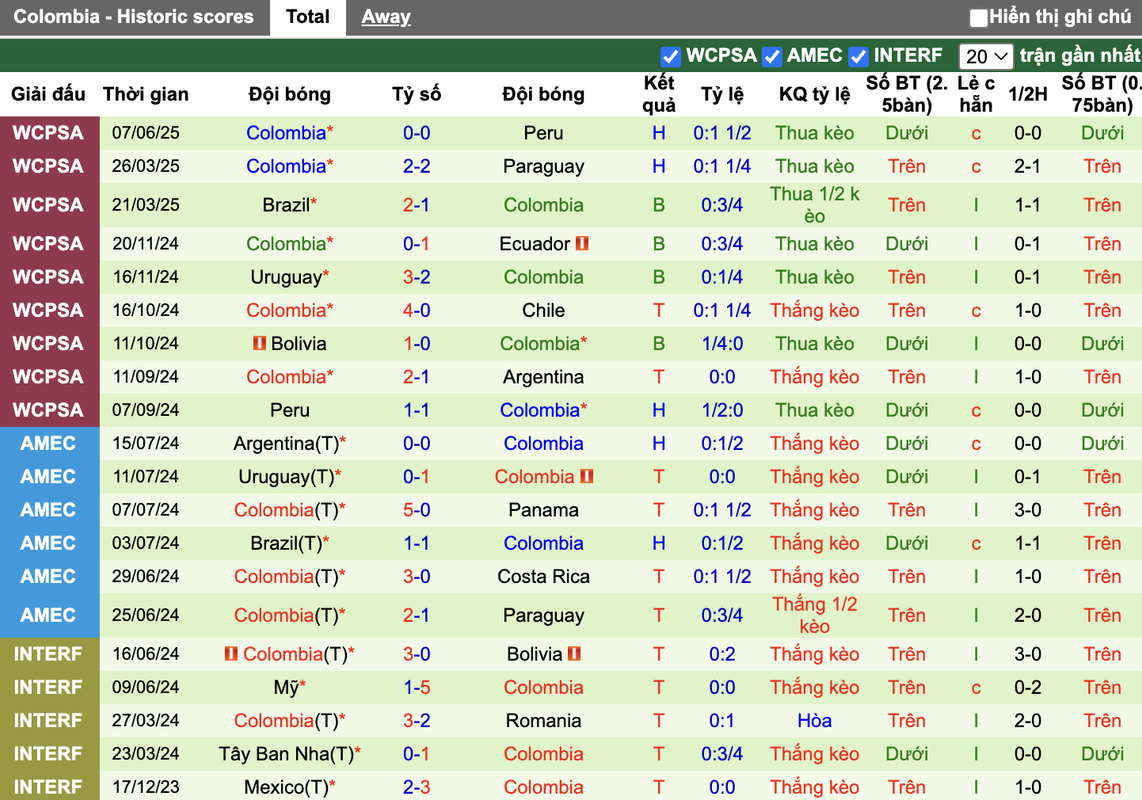Screen dimensions: 1142x800
Task: Click Argentina in the 11/09/24 match
Action: 543,377
